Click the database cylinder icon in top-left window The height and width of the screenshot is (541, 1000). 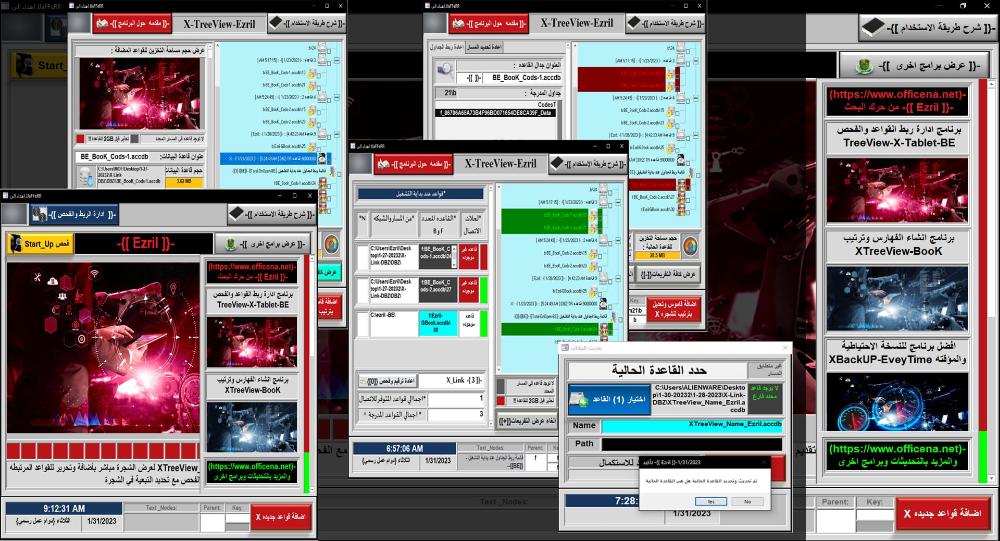[85, 177]
